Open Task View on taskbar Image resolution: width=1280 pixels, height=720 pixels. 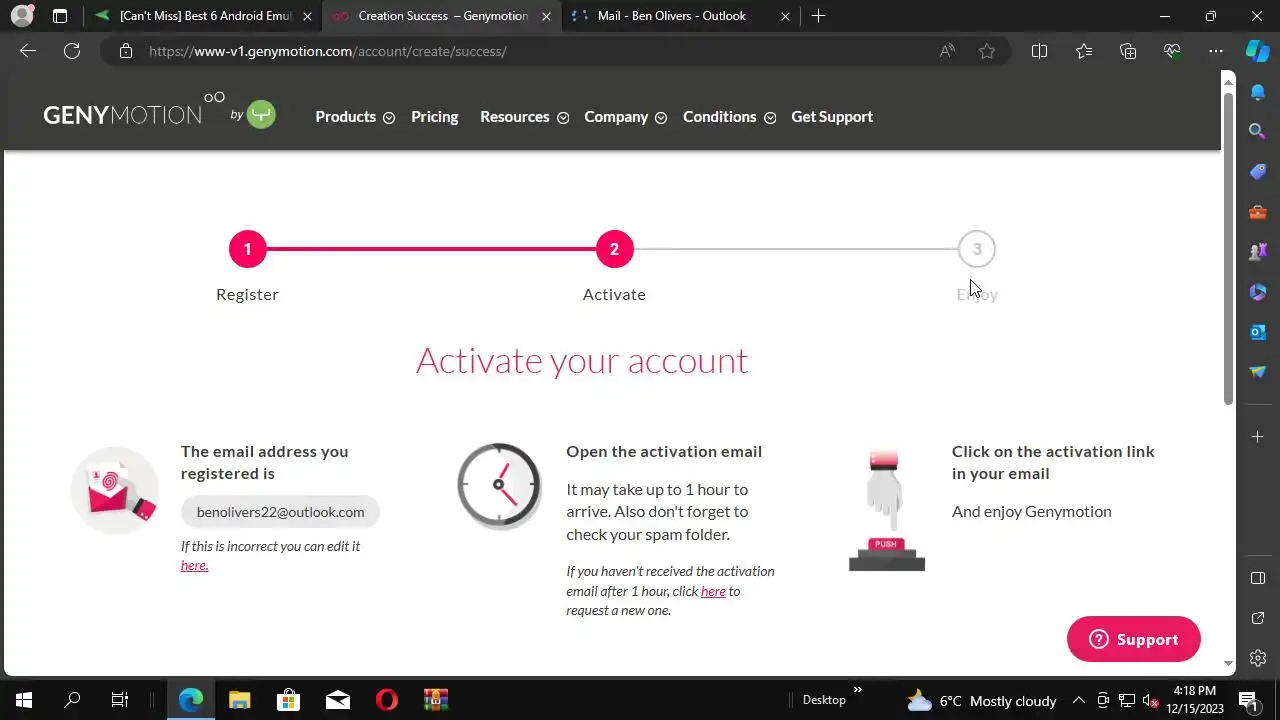[120, 700]
